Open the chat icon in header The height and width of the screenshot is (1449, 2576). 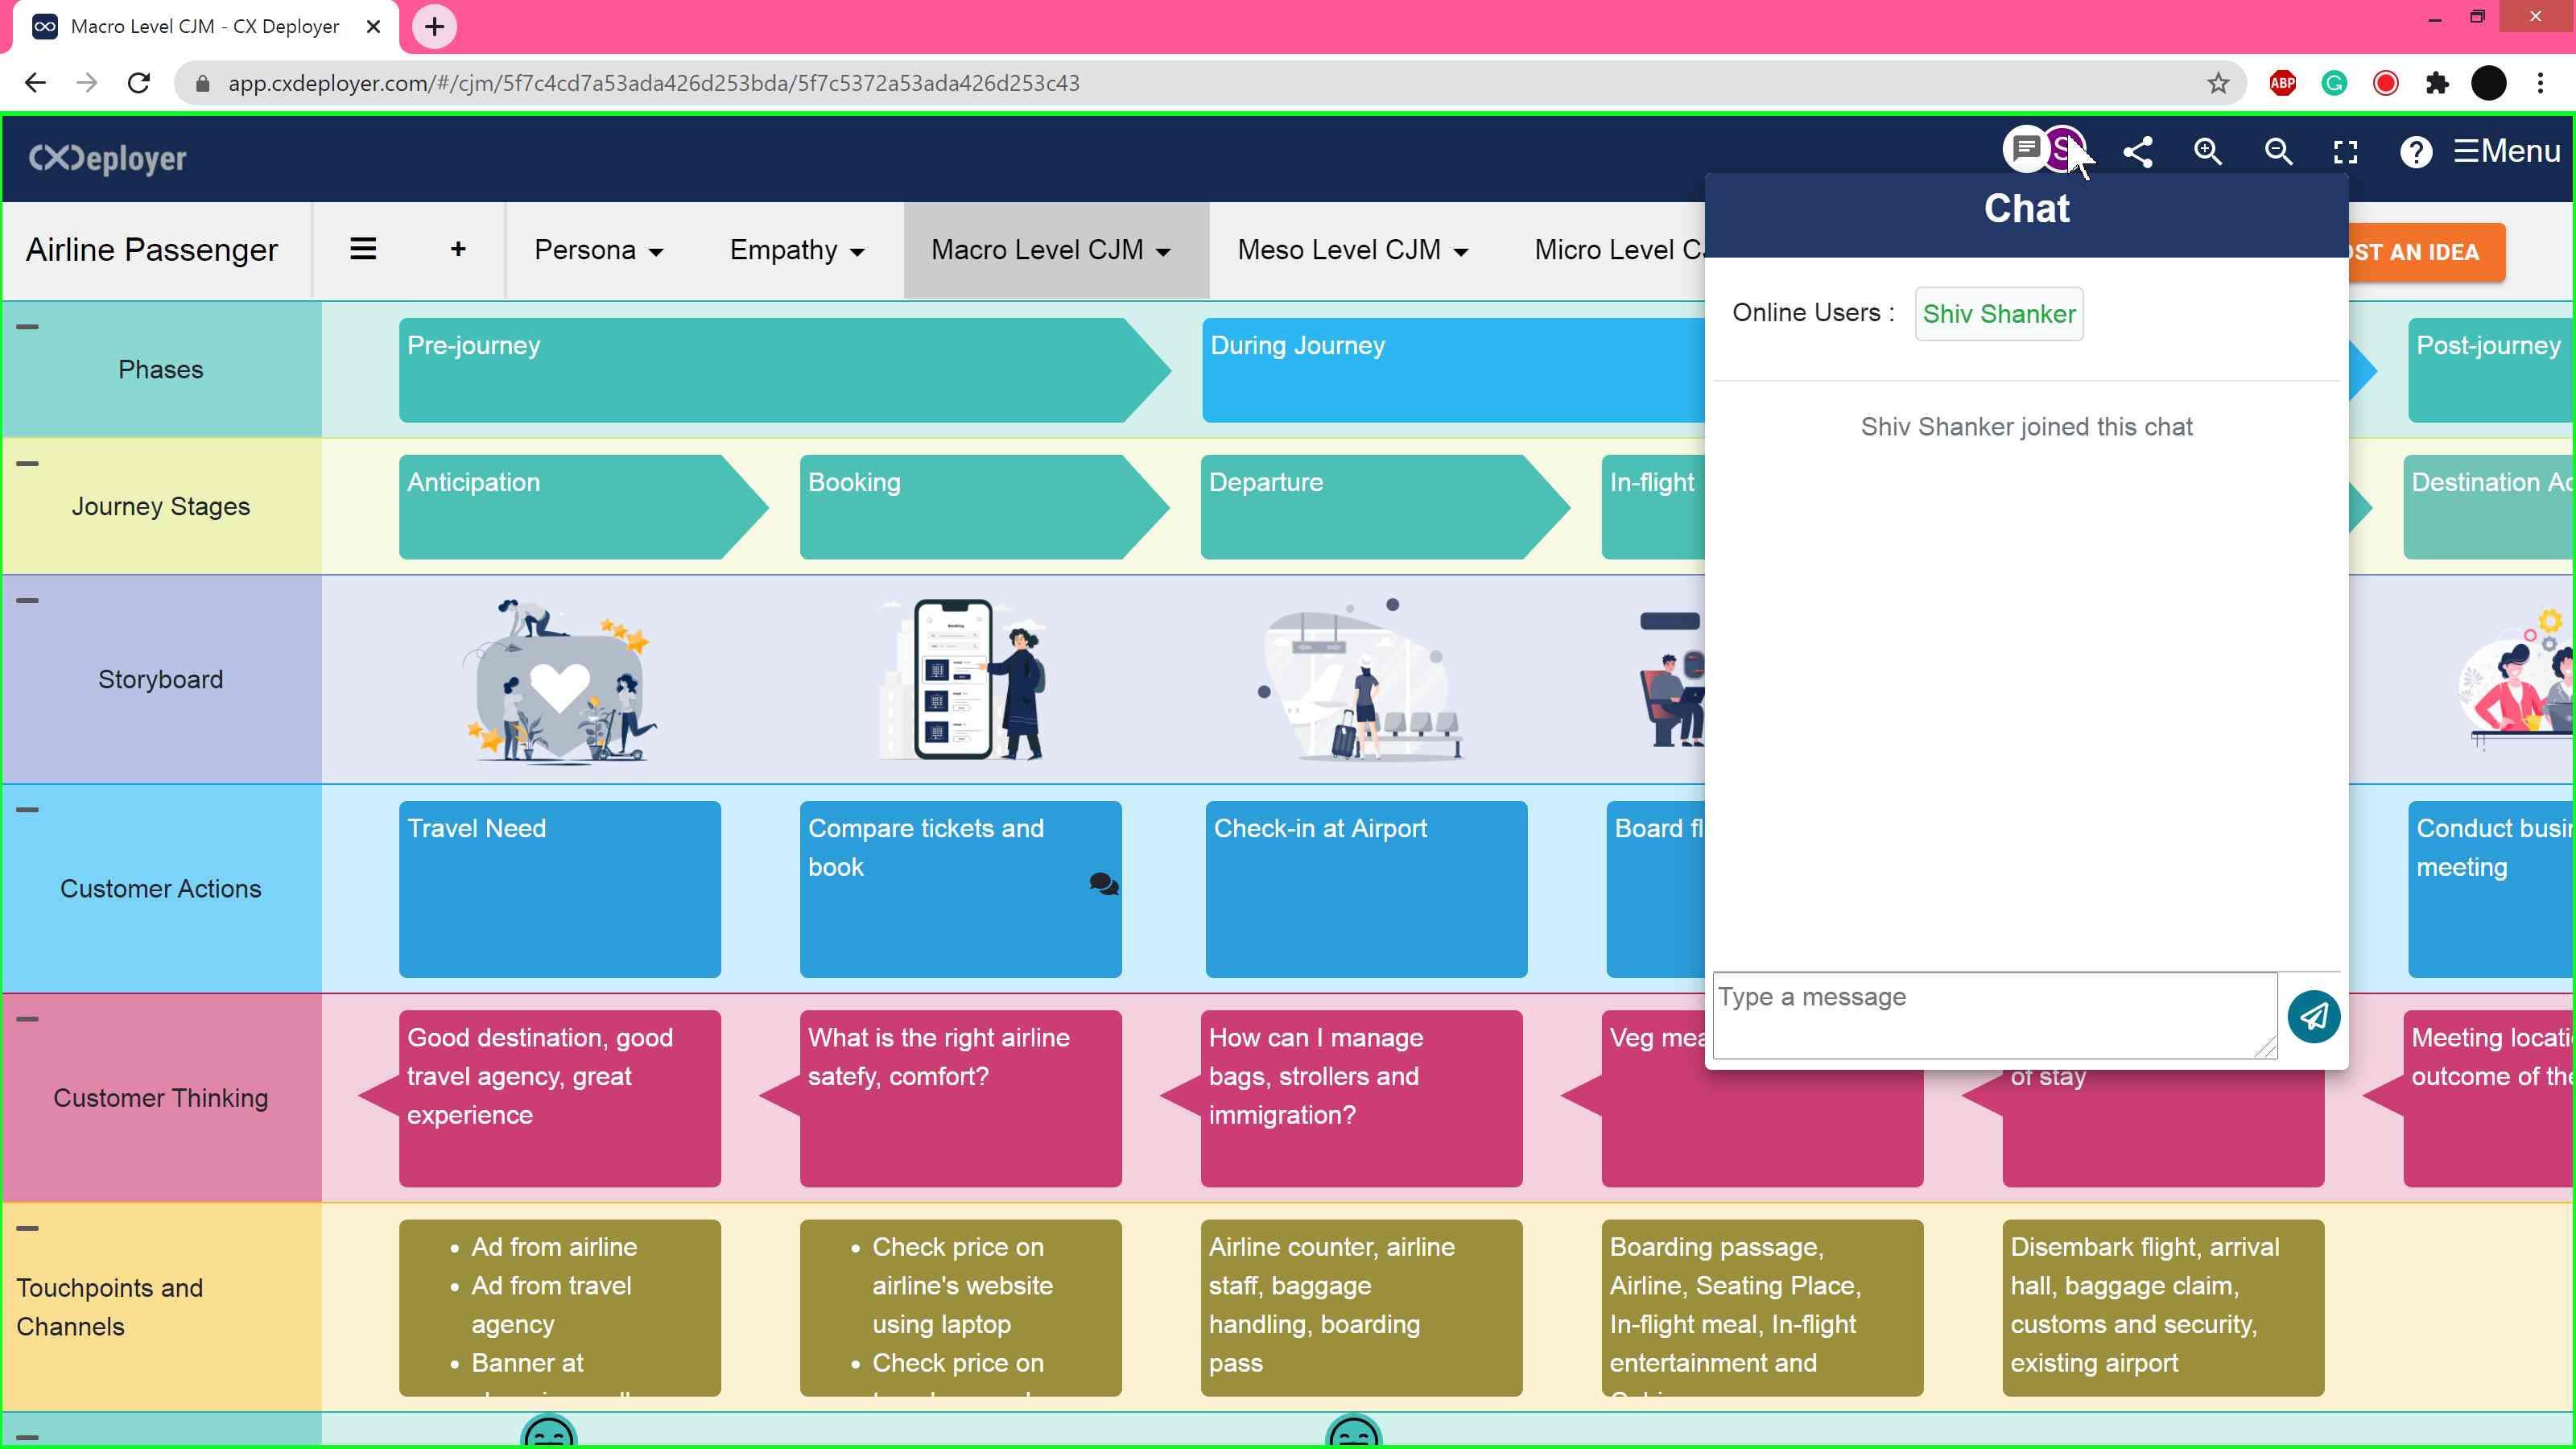[x=2025, y=150]
